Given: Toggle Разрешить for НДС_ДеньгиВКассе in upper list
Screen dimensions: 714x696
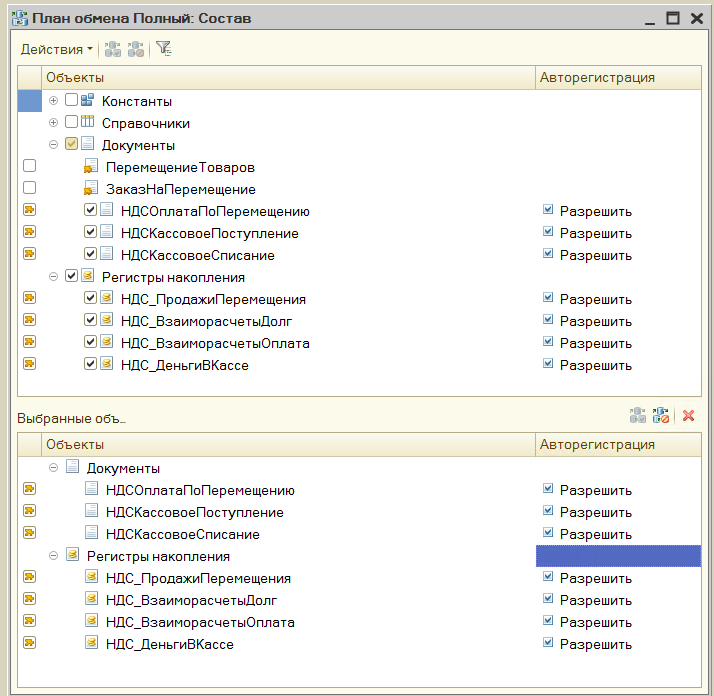Looking at the screenshot, I should [x=548, y=363].
